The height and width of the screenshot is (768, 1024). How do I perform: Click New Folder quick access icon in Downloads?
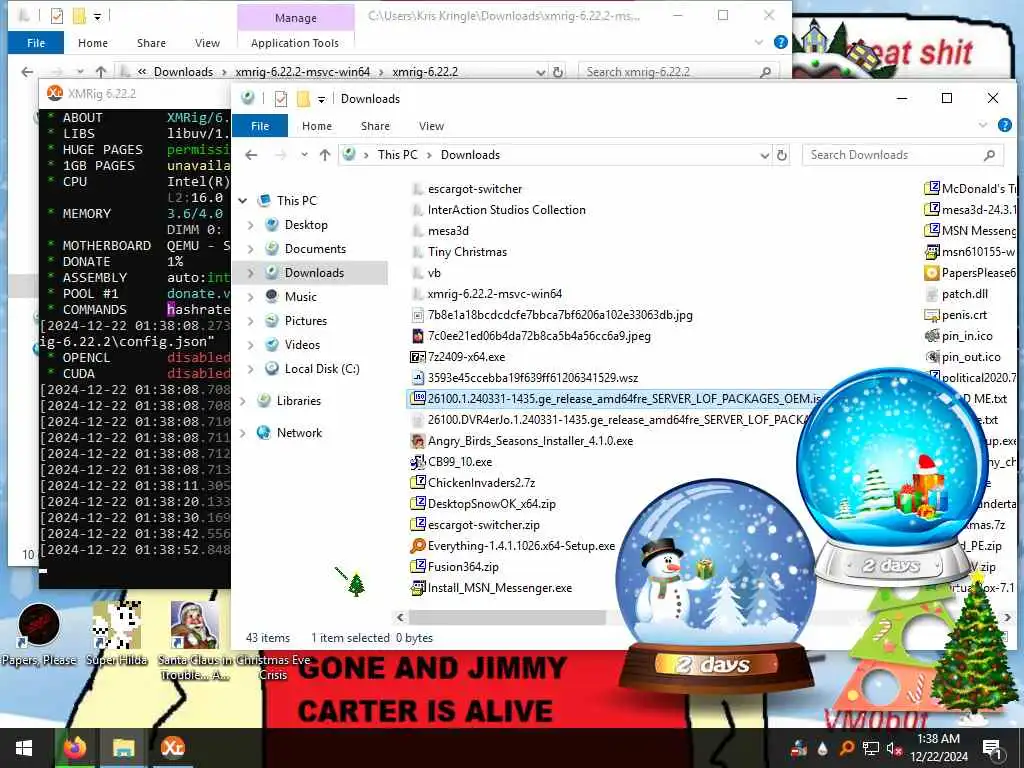coord(303,99)
